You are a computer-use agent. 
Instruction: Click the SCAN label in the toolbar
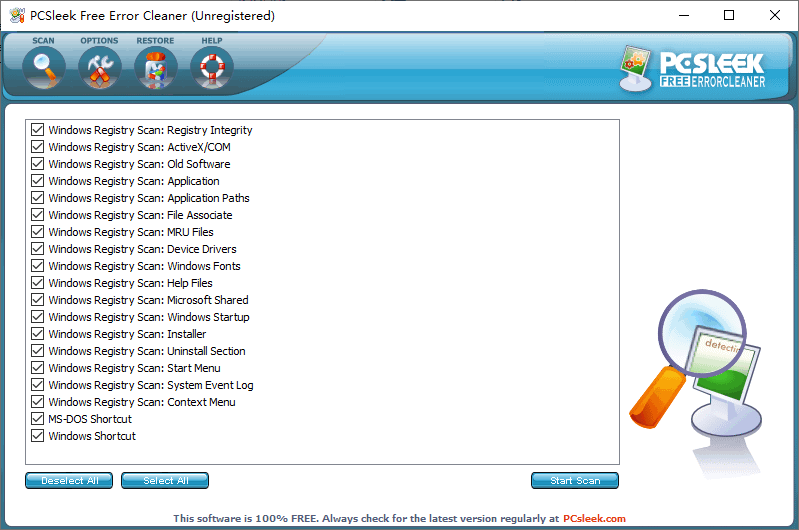[x=43, y=40]
